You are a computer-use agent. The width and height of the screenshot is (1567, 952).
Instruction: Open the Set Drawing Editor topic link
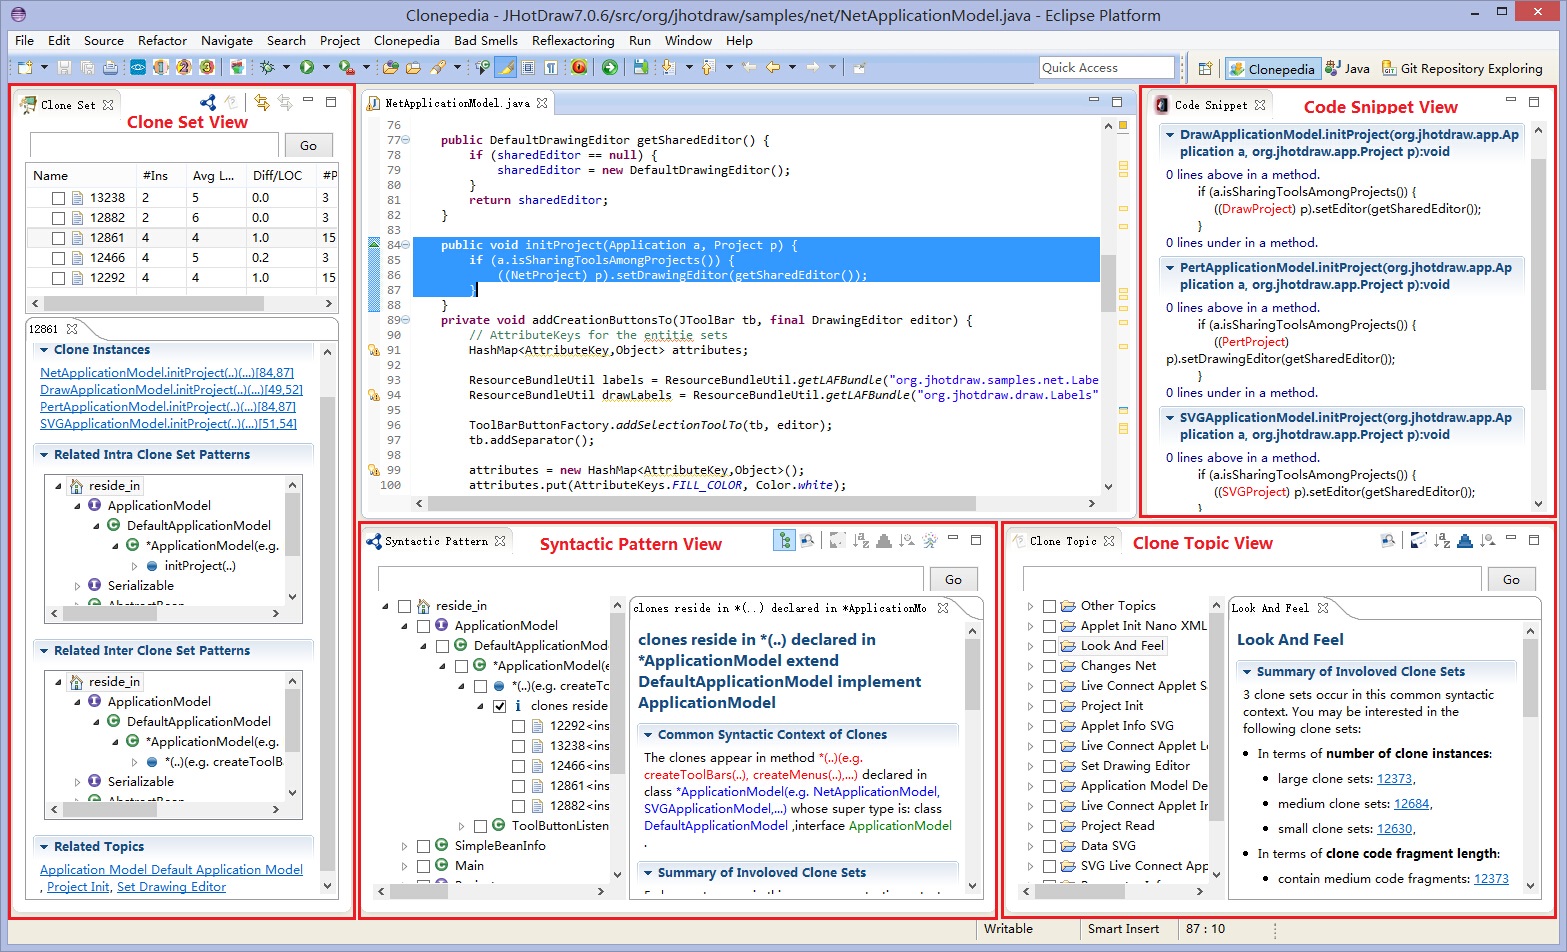tap(171, 887)
